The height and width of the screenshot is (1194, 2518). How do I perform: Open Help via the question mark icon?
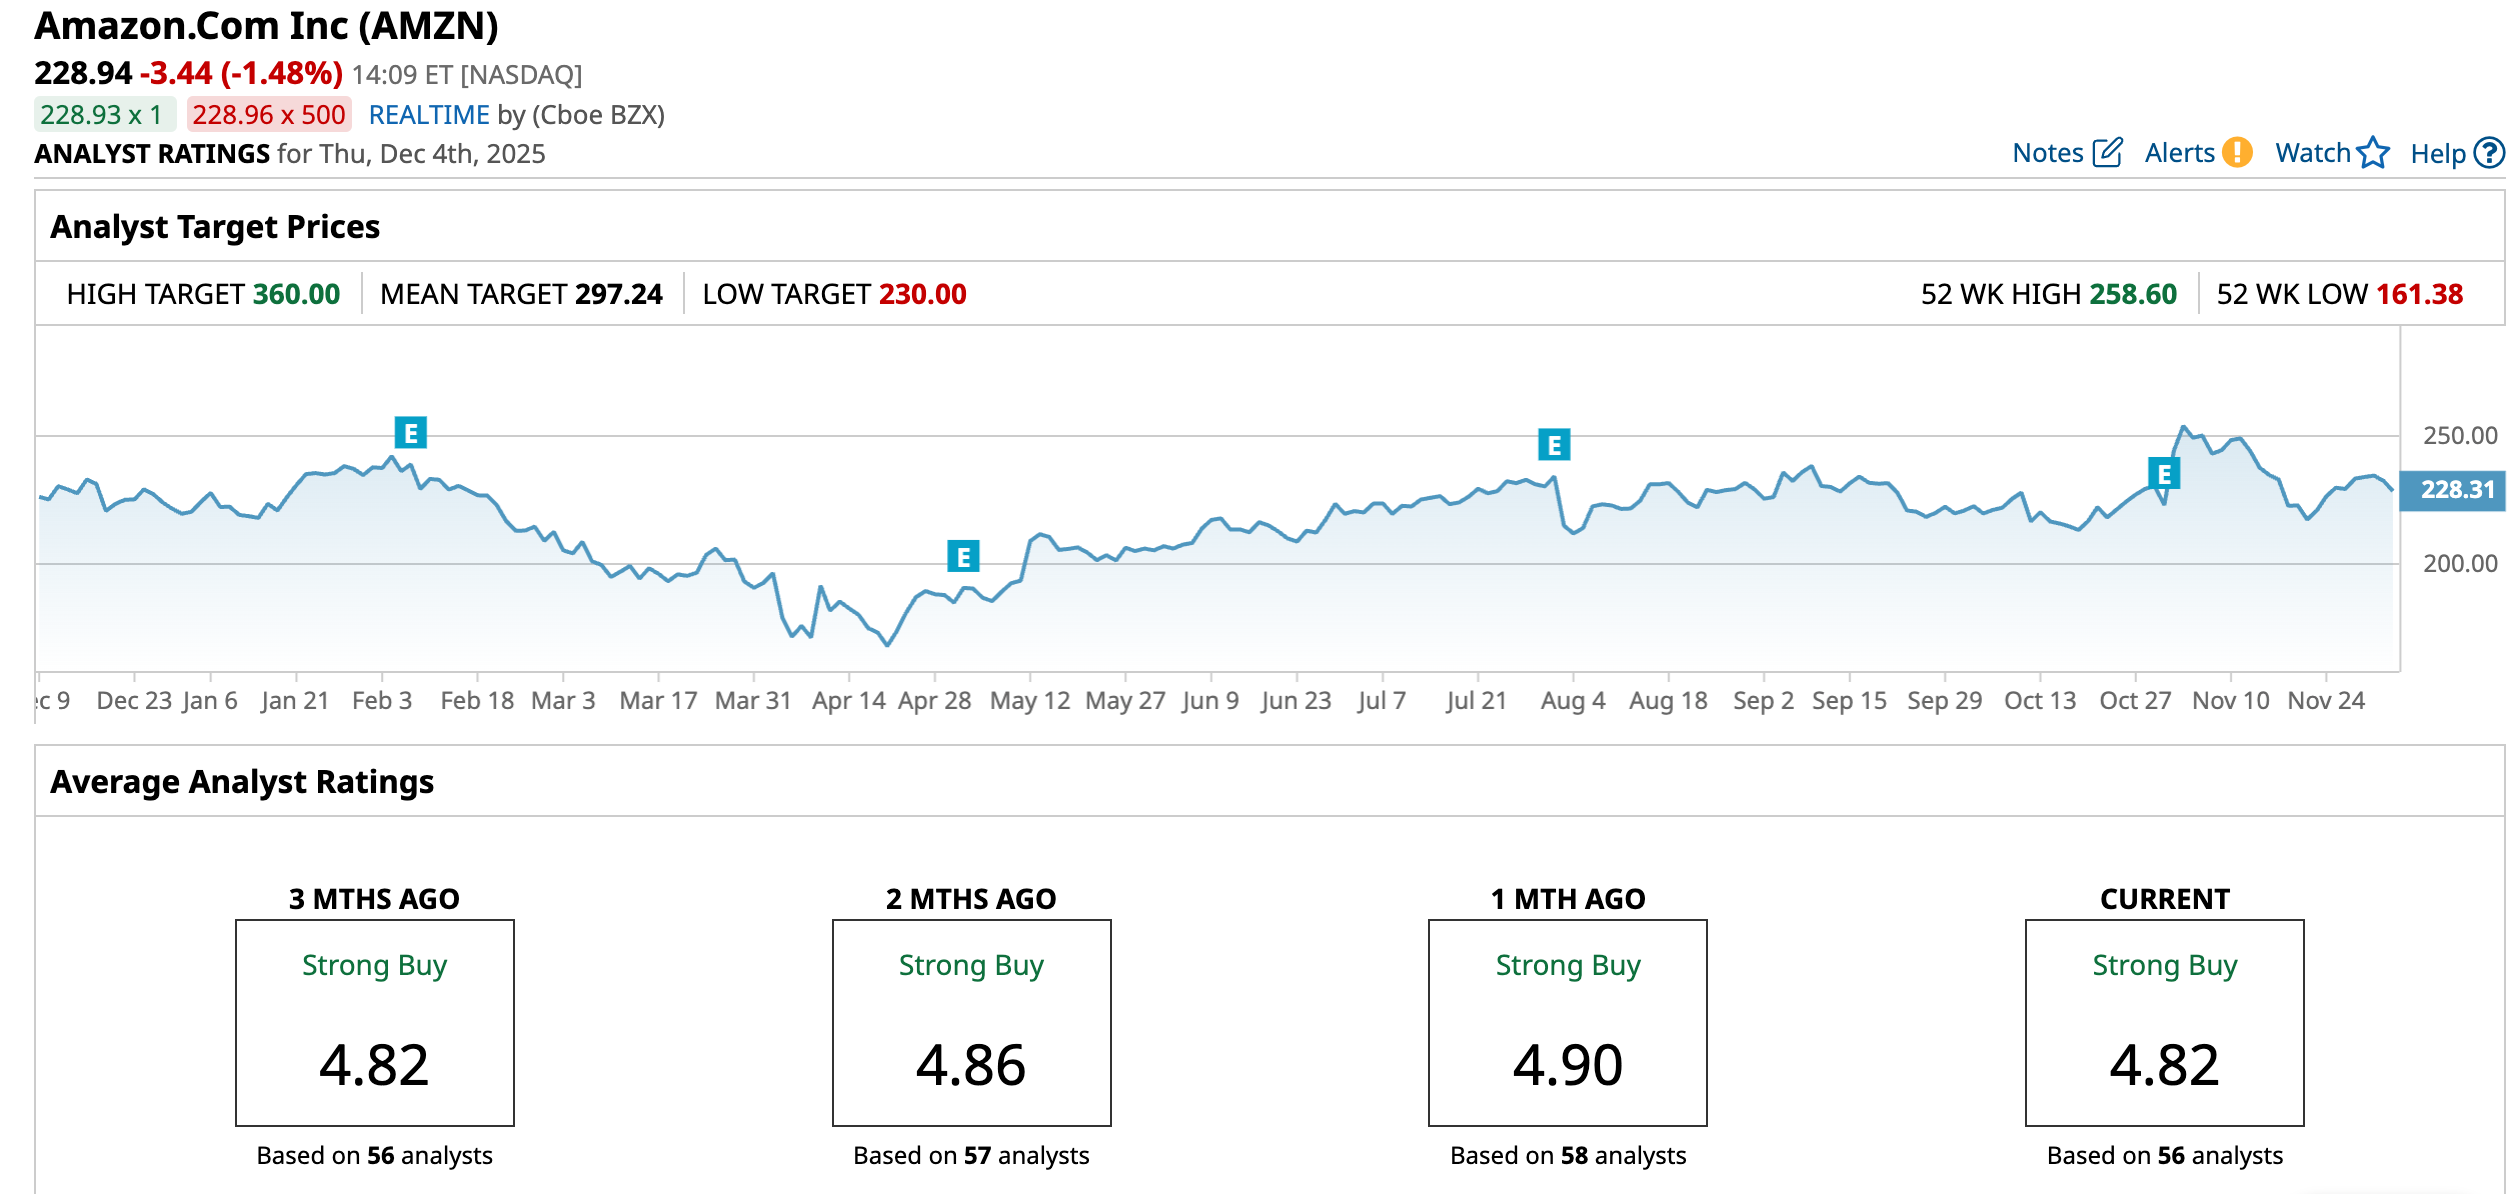[x=2489, y=153]
